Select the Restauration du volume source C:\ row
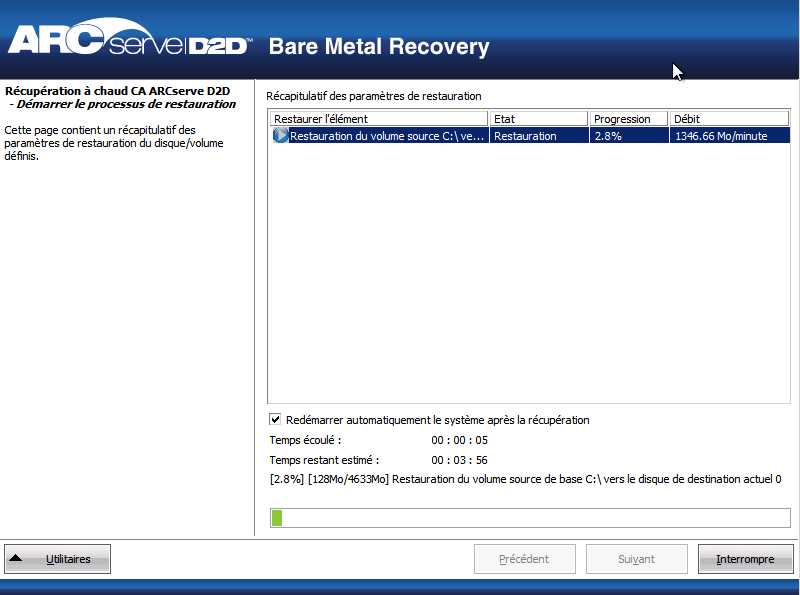 point(530,135)
